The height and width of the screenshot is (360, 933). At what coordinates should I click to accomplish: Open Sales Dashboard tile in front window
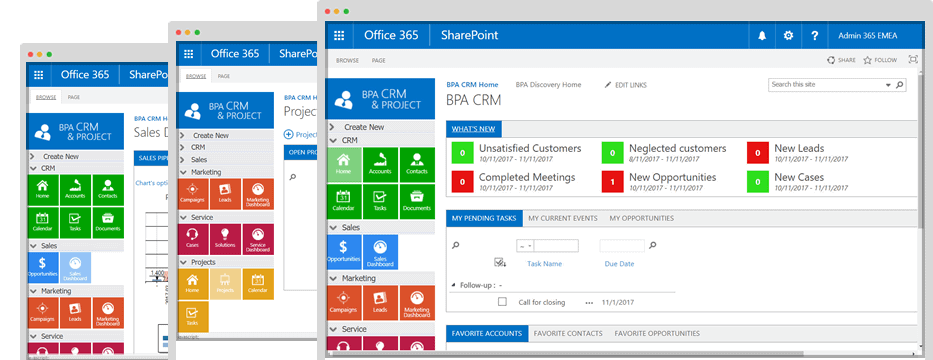click(380, 252)
